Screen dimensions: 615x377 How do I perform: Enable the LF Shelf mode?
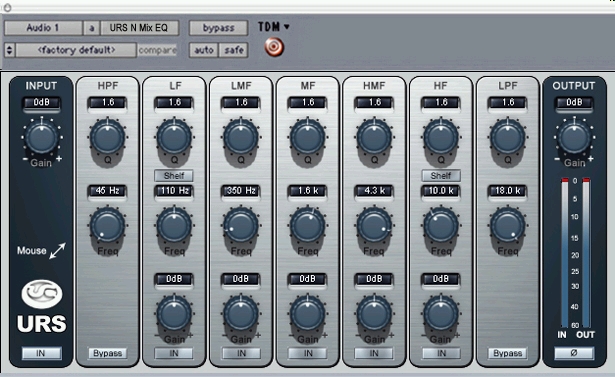click(174, 175)
